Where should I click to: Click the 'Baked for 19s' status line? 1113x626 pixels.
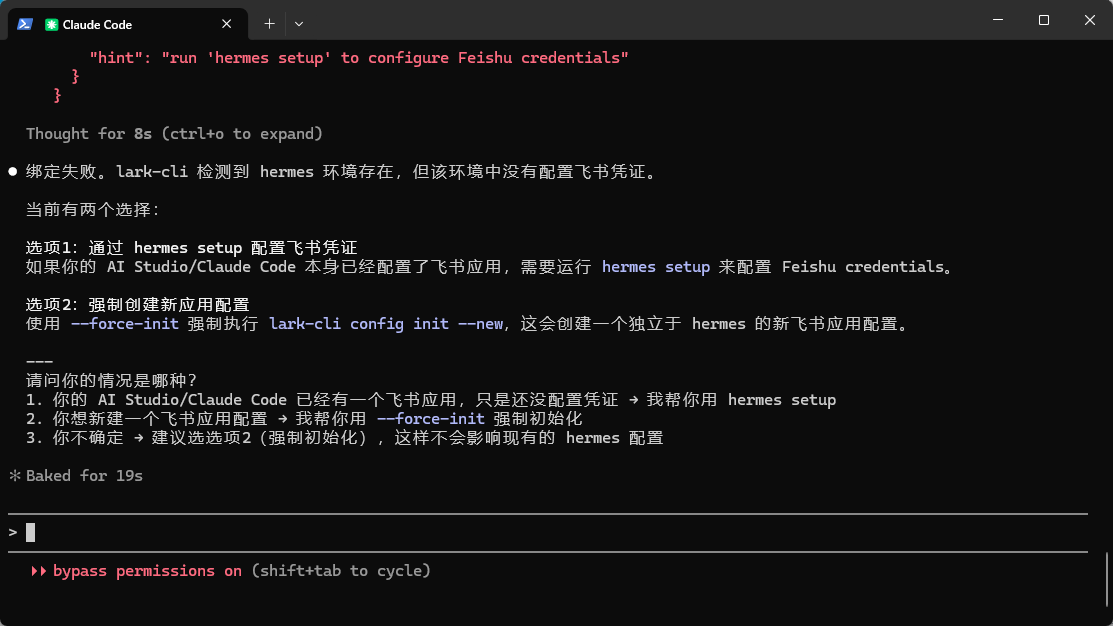[x=84, y=476]
